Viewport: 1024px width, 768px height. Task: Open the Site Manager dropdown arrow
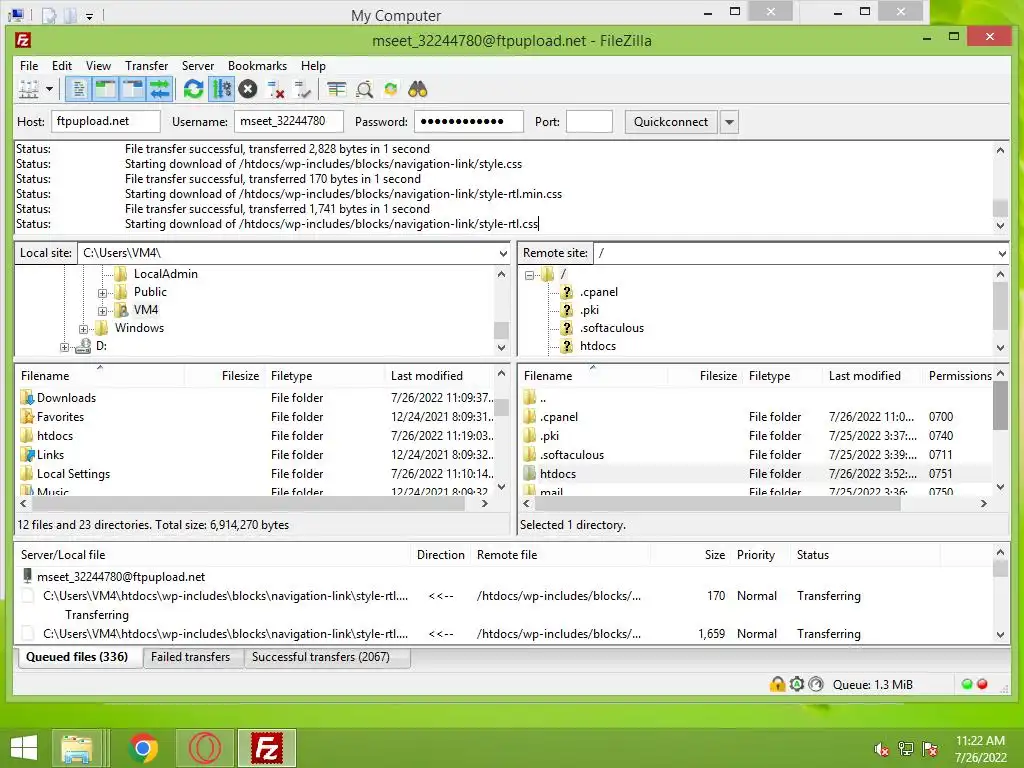(49, 89)
